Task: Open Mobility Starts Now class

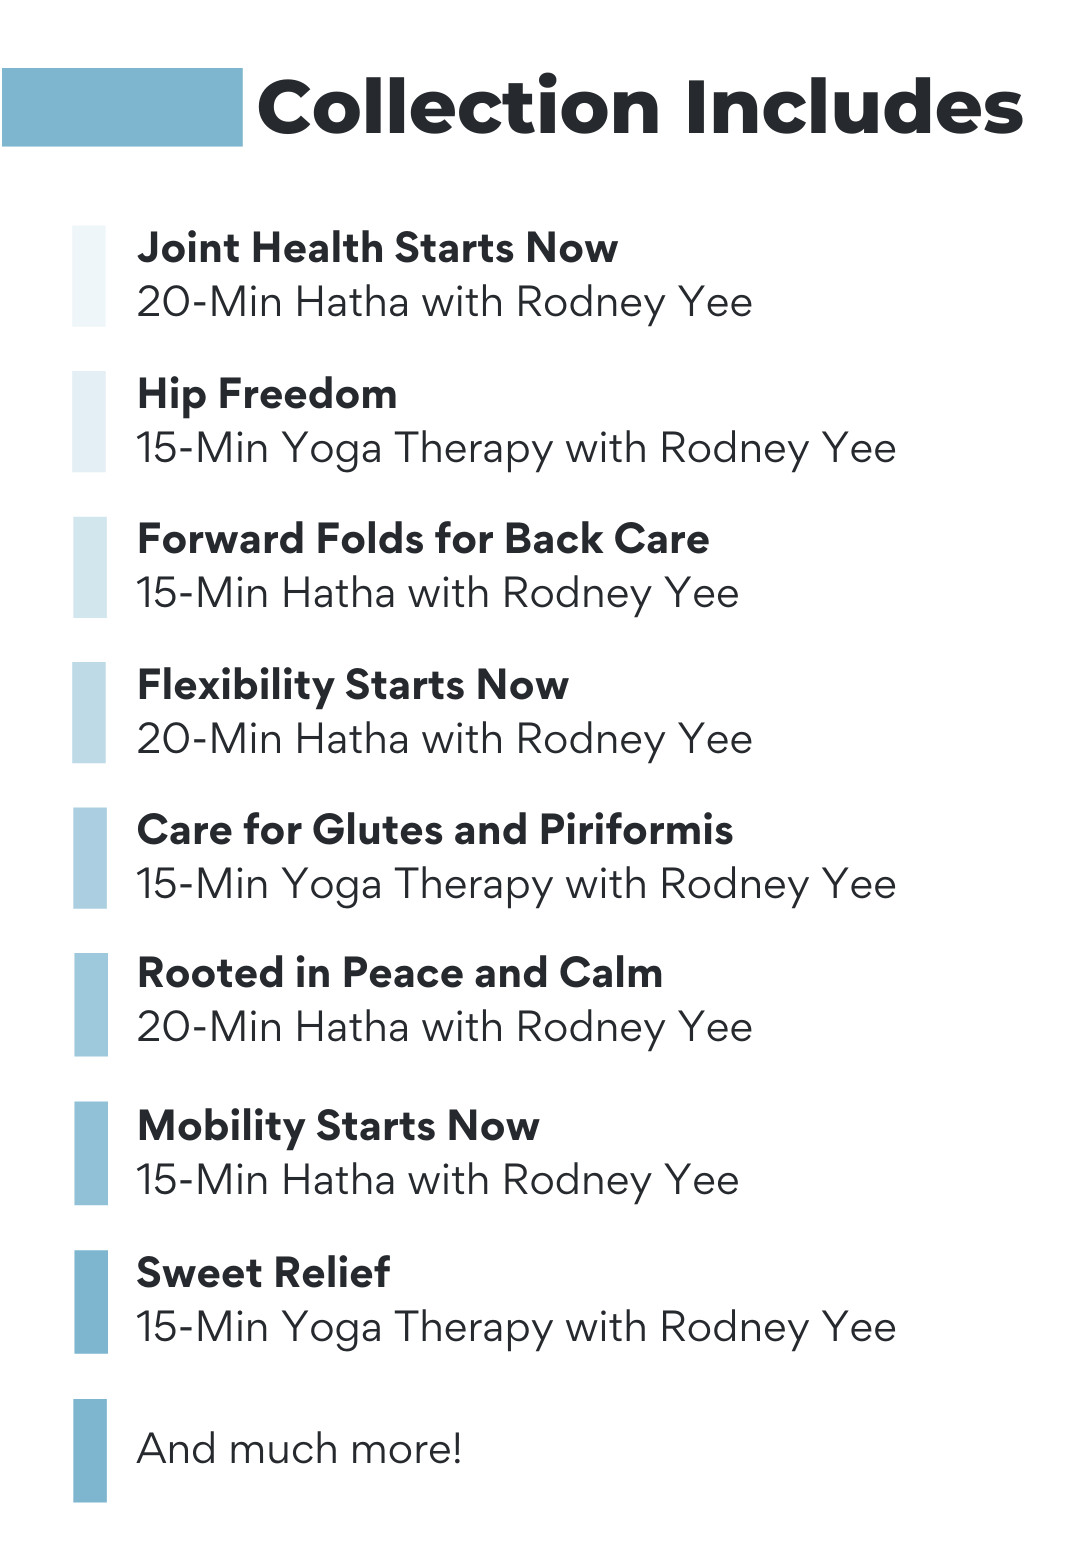Action: pyautogui.click(x=338, y=1126)
